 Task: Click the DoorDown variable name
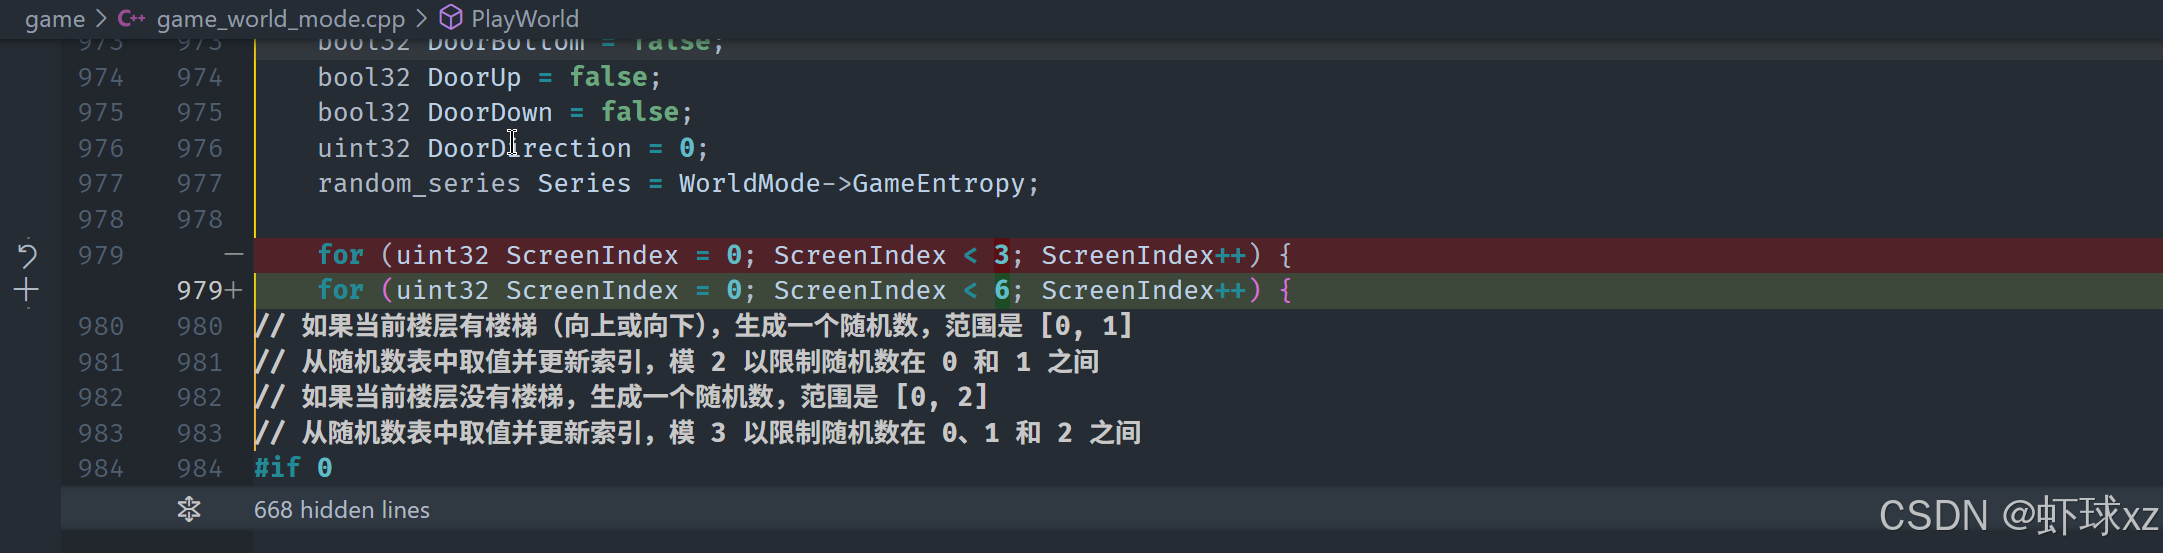[x=490, y=112]
